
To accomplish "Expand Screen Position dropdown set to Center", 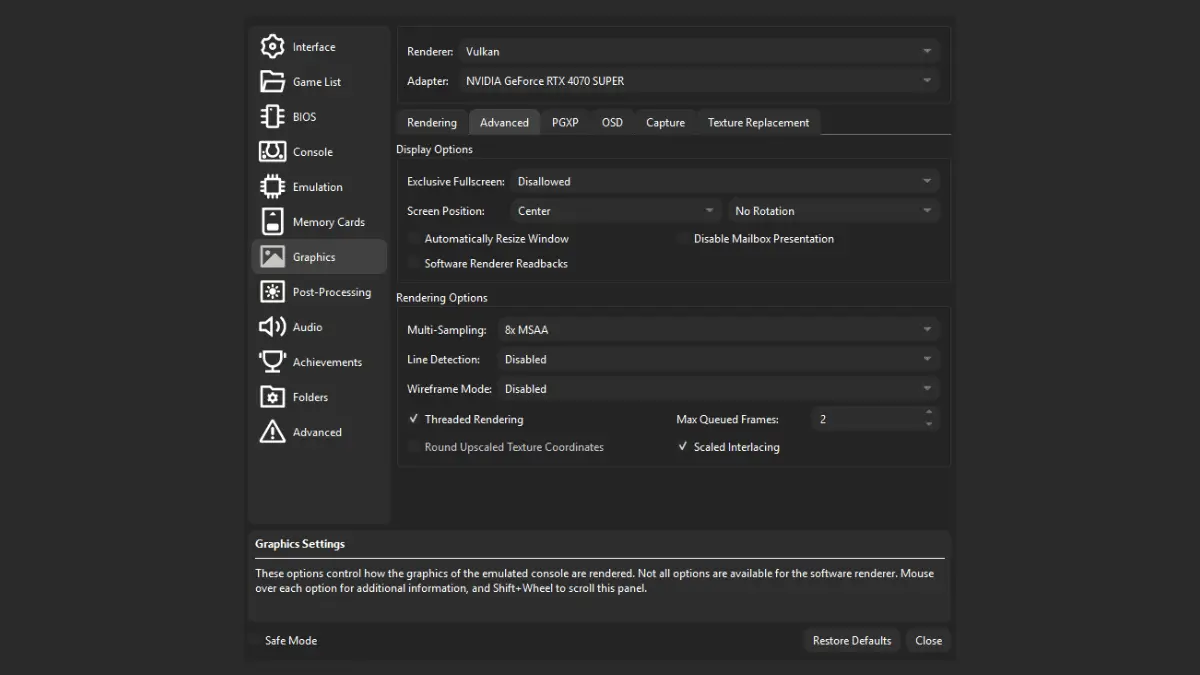I will click(x=616, y=211).
